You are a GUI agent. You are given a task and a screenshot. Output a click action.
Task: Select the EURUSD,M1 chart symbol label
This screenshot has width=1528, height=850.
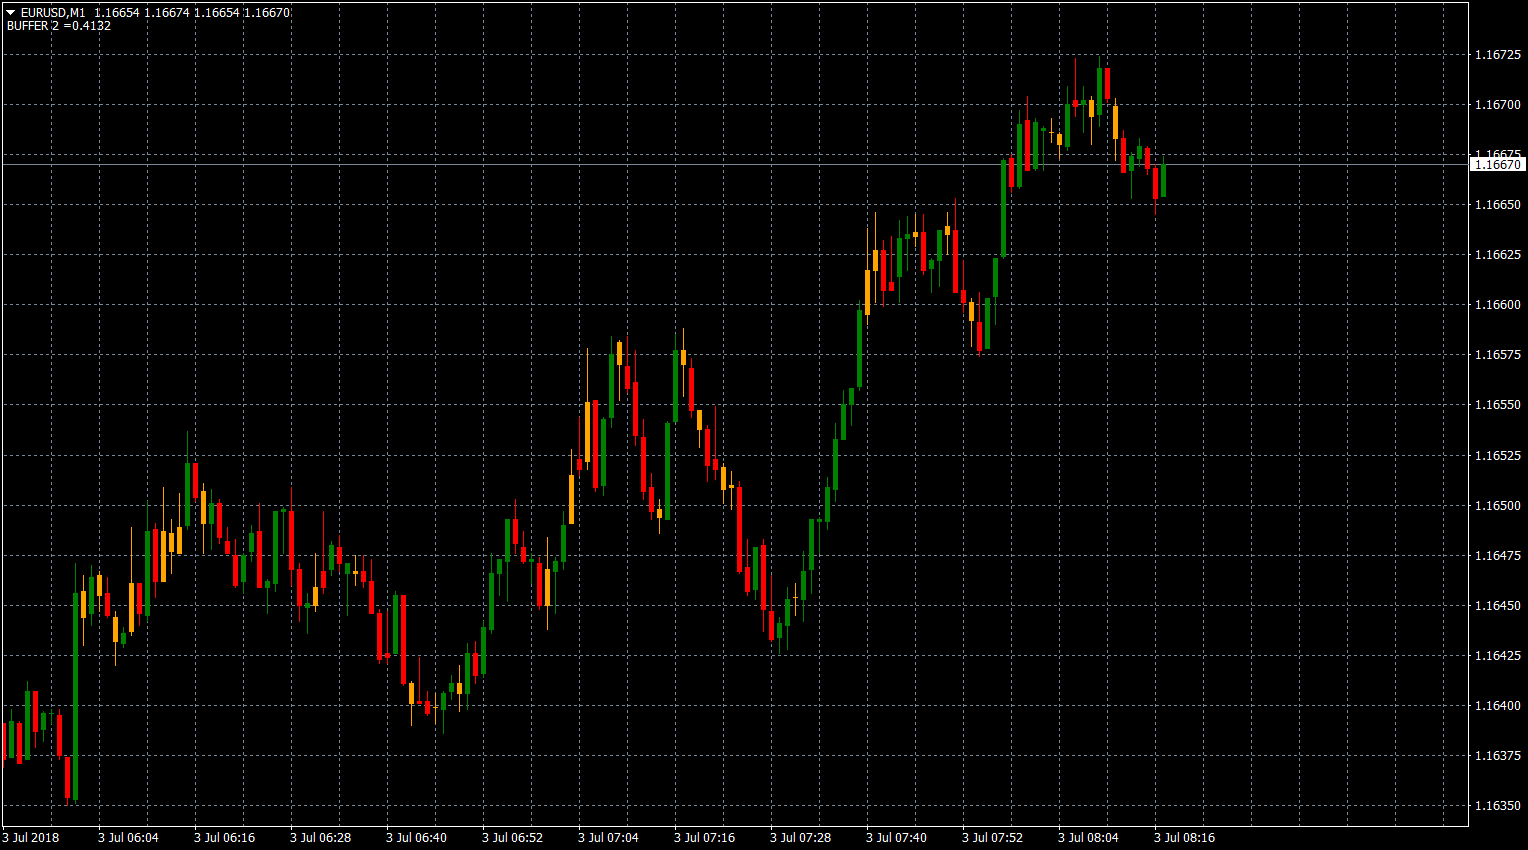pyautogui.click(x=53, y=13)
